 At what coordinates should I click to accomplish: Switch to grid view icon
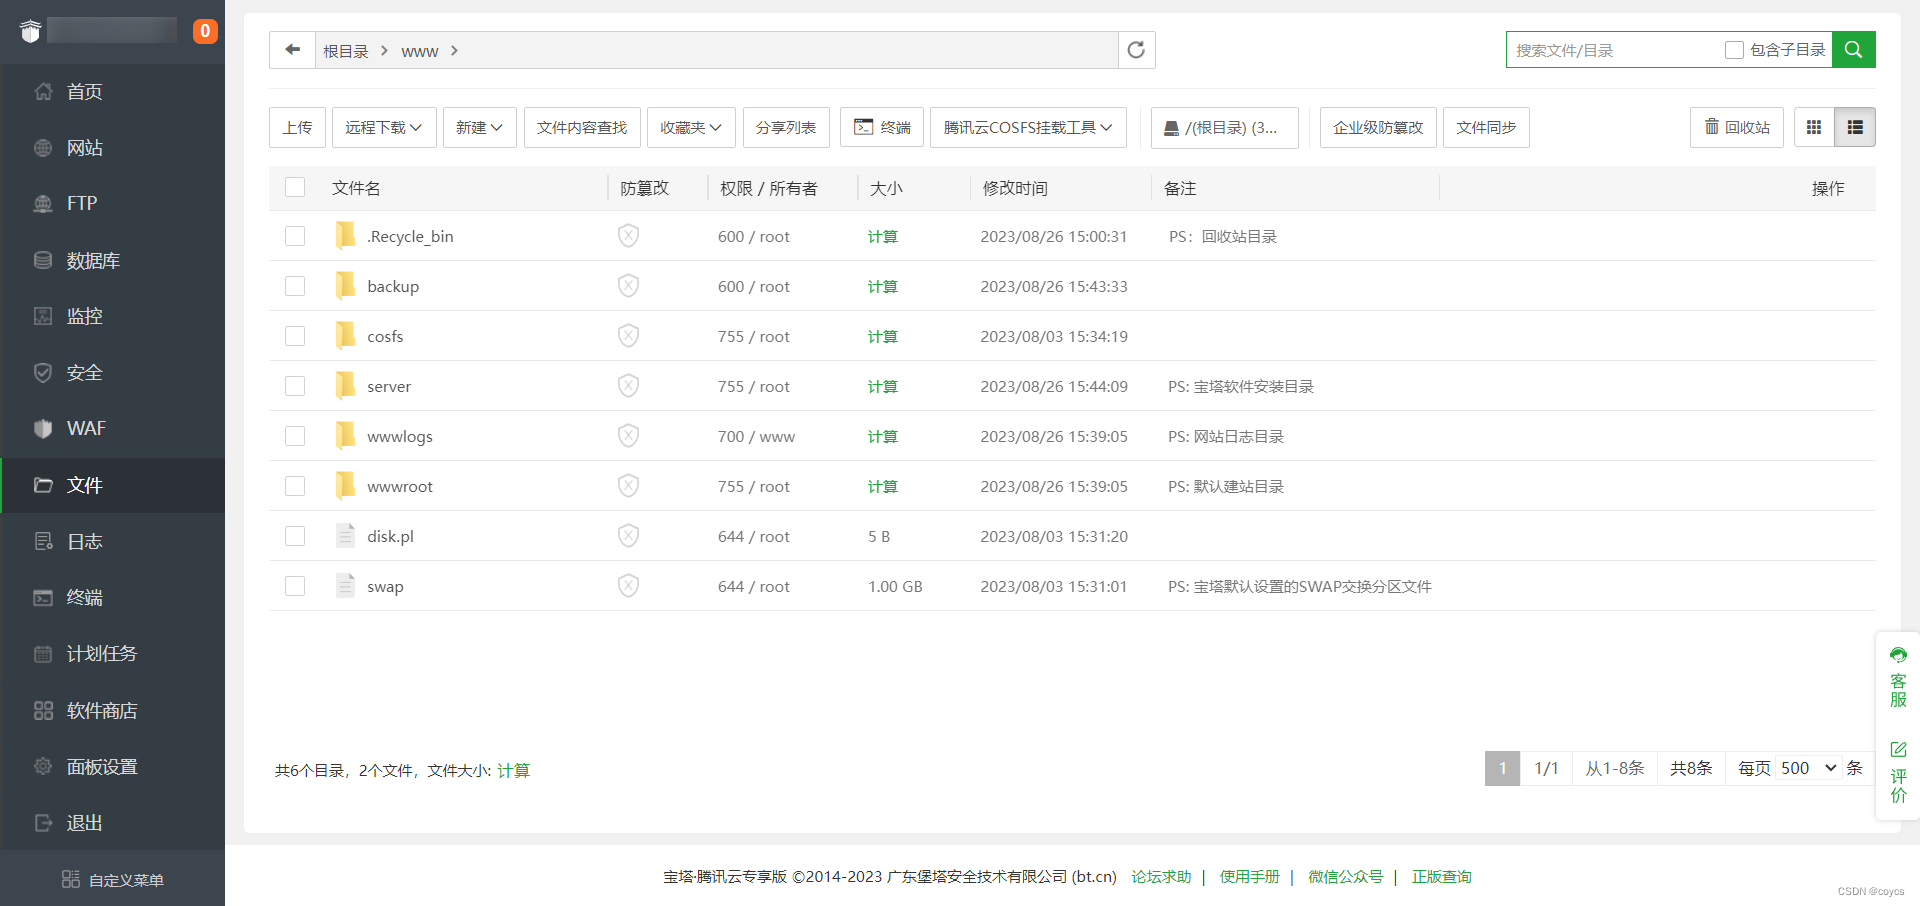coord(1814,127)
